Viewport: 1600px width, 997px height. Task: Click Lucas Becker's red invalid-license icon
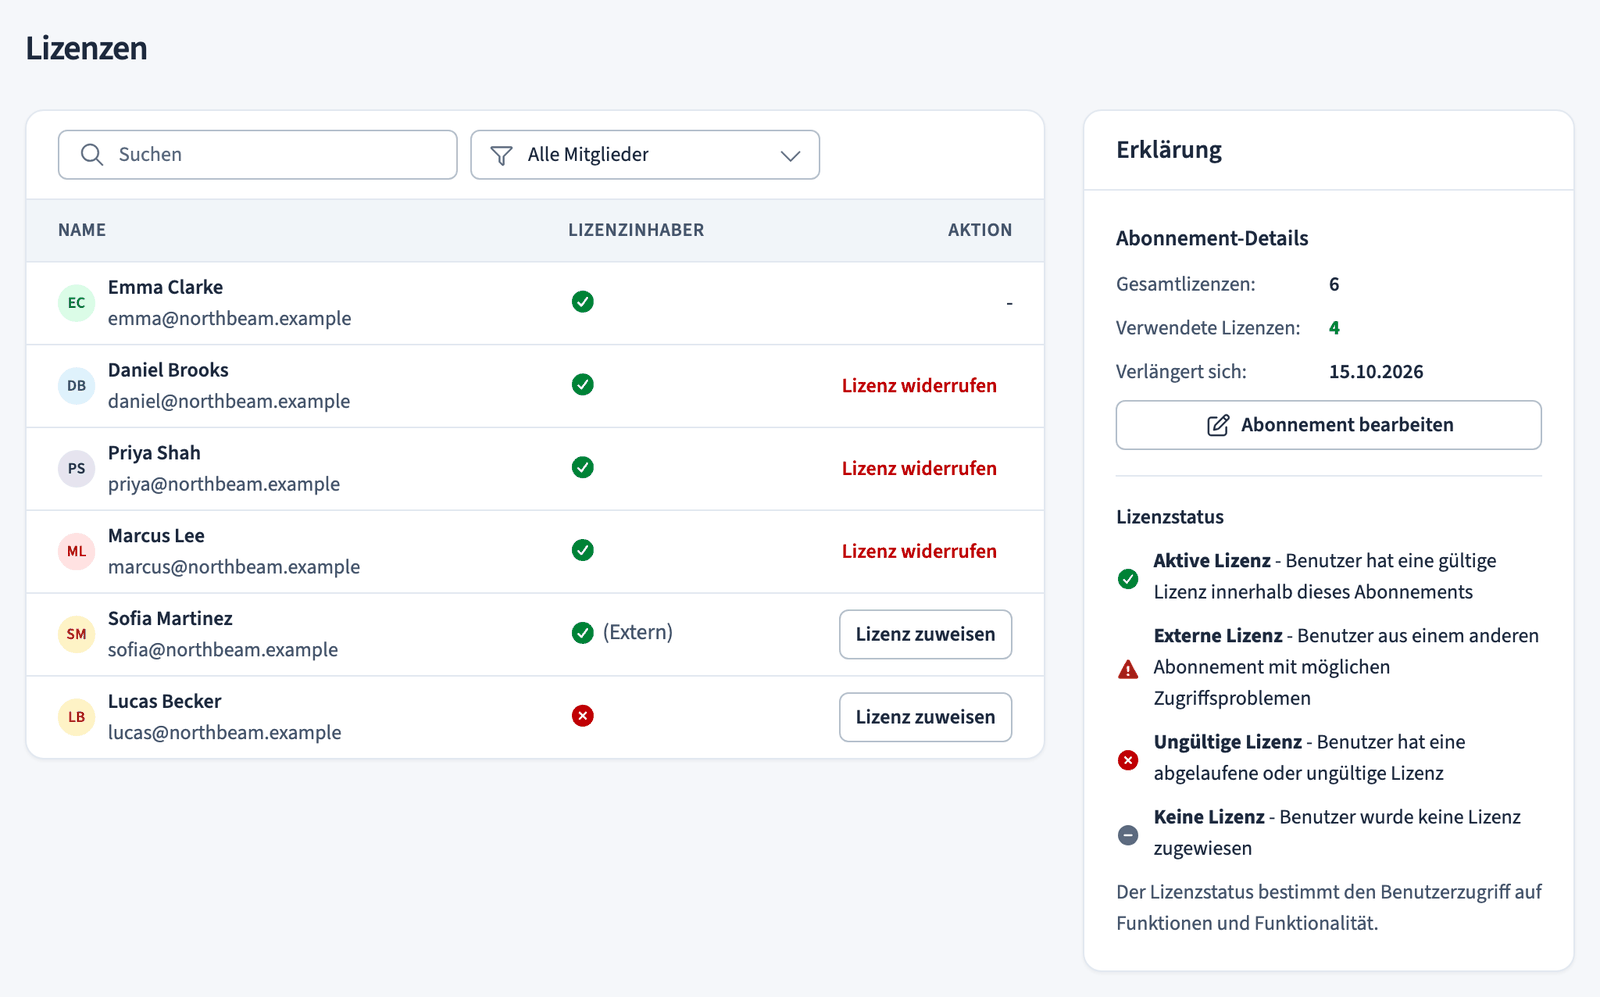pos(583,716)
